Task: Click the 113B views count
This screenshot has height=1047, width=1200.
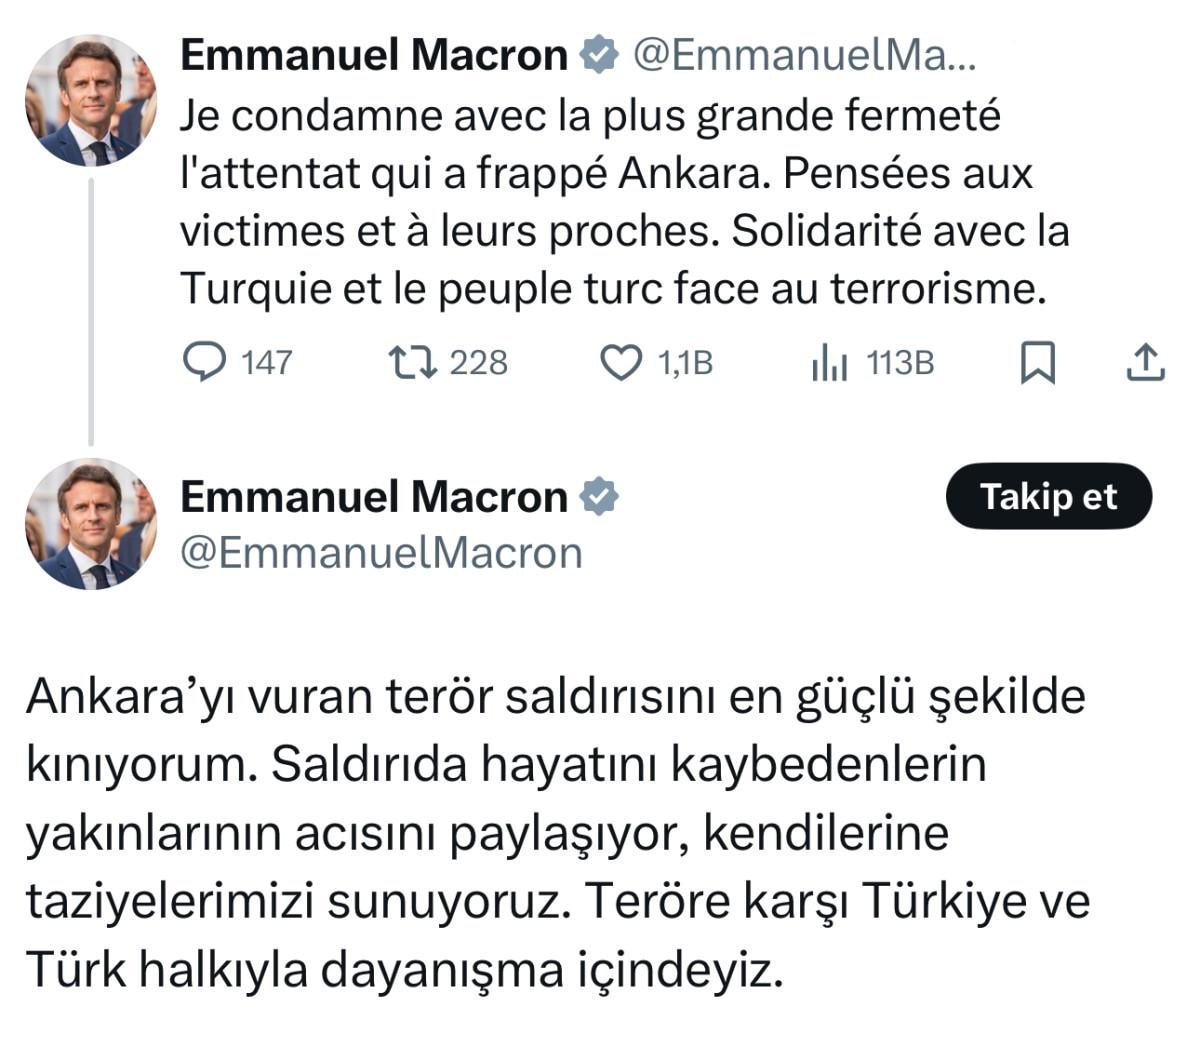Action: (x=900, y=362)
